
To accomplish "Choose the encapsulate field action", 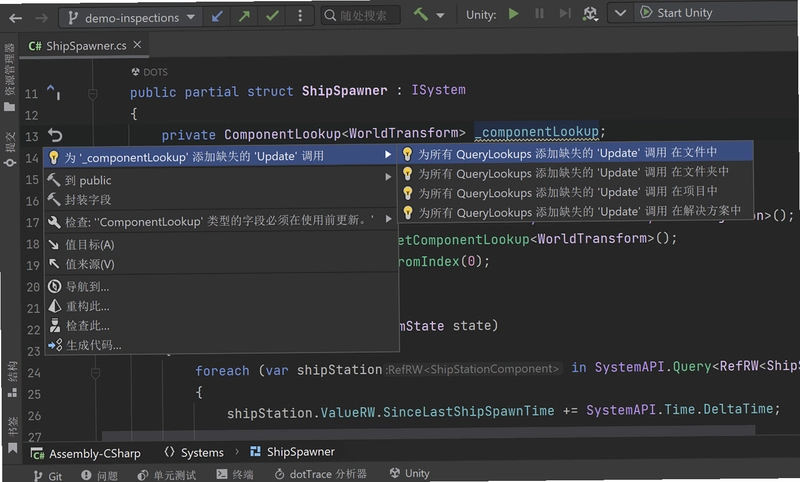I will point(220,199).
